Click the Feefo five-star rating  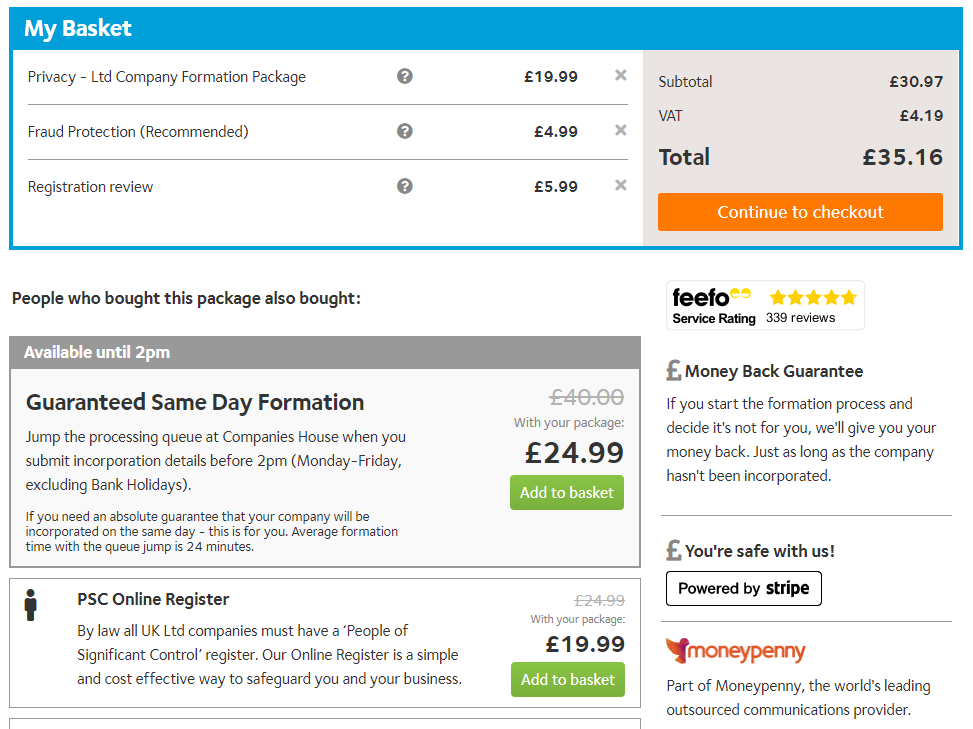[813, 297]
